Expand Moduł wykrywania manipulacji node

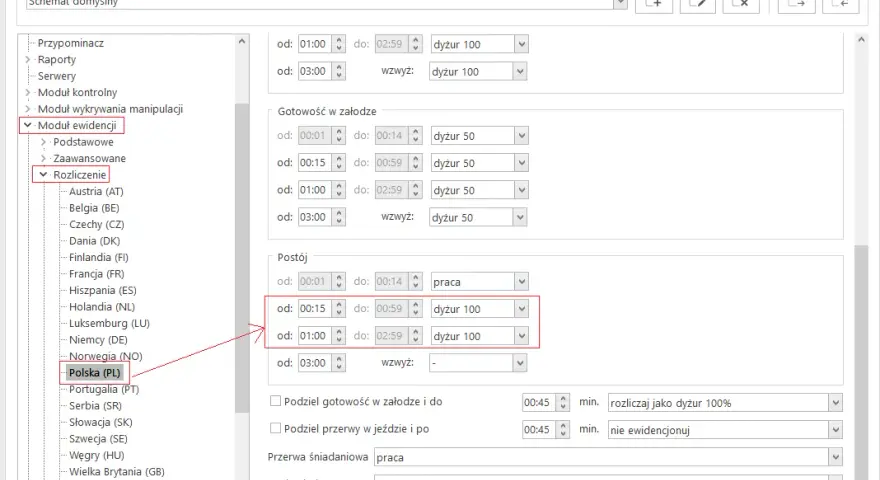click(28, 109)
